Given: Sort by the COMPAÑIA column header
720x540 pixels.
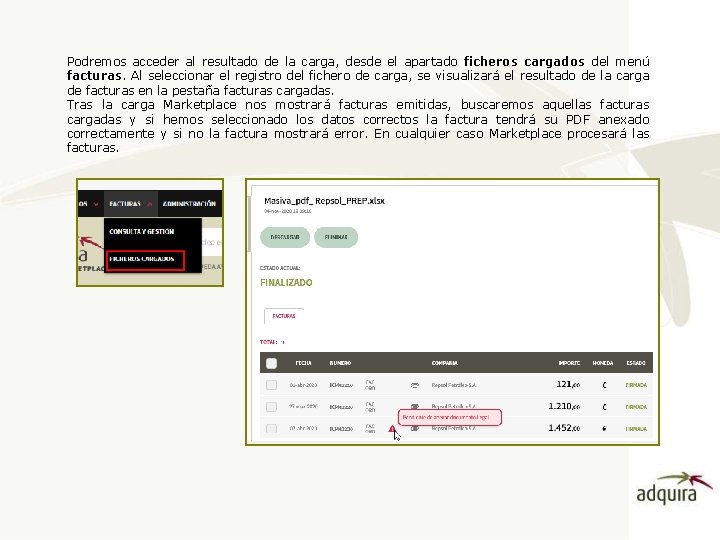Looking at the screenshot, I should click(444, 363).
